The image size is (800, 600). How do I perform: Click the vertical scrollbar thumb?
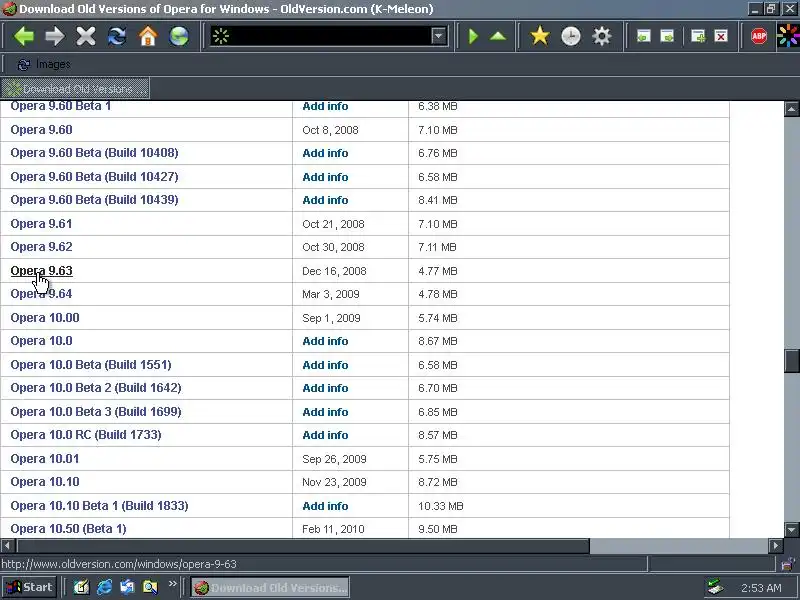point(791,361)
